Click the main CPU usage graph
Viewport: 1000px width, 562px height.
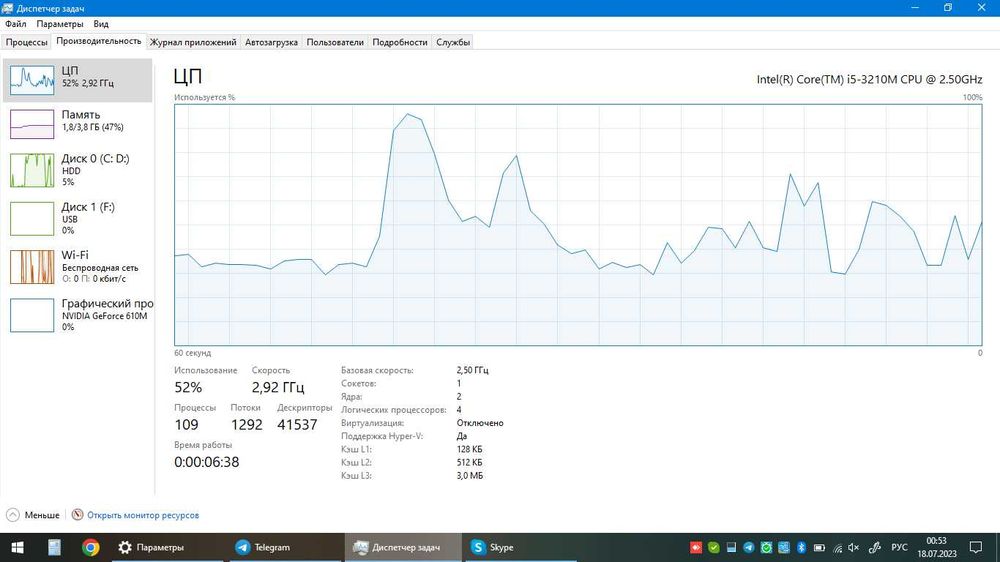(x=578, y=225)
